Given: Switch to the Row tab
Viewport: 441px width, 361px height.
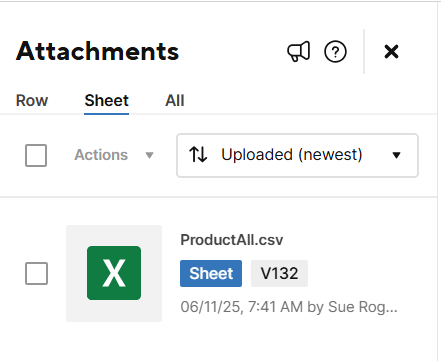Looking at the screenshot, I should [x=32, y=101].
